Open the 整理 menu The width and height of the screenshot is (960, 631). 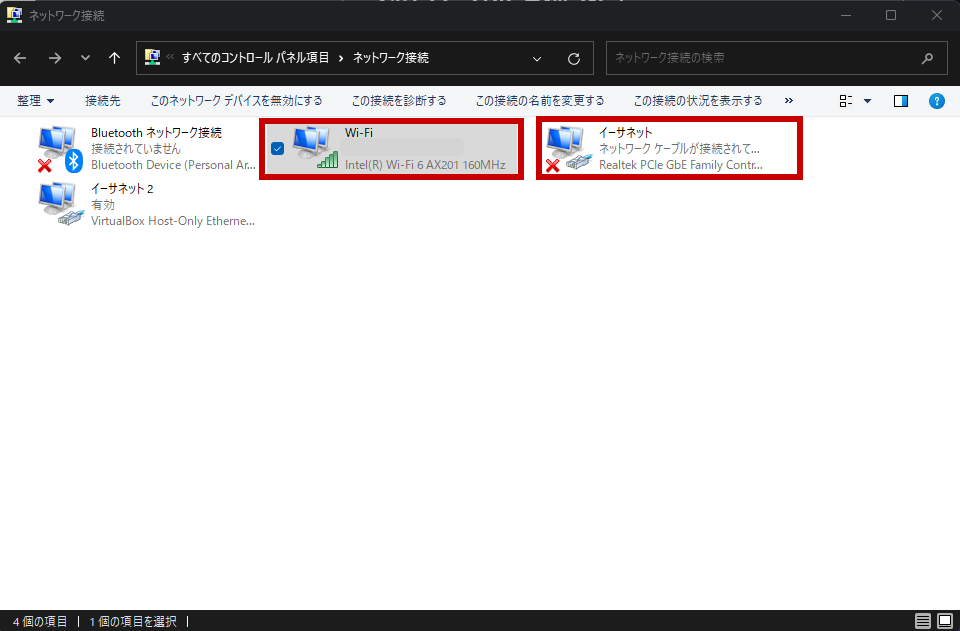36,101
